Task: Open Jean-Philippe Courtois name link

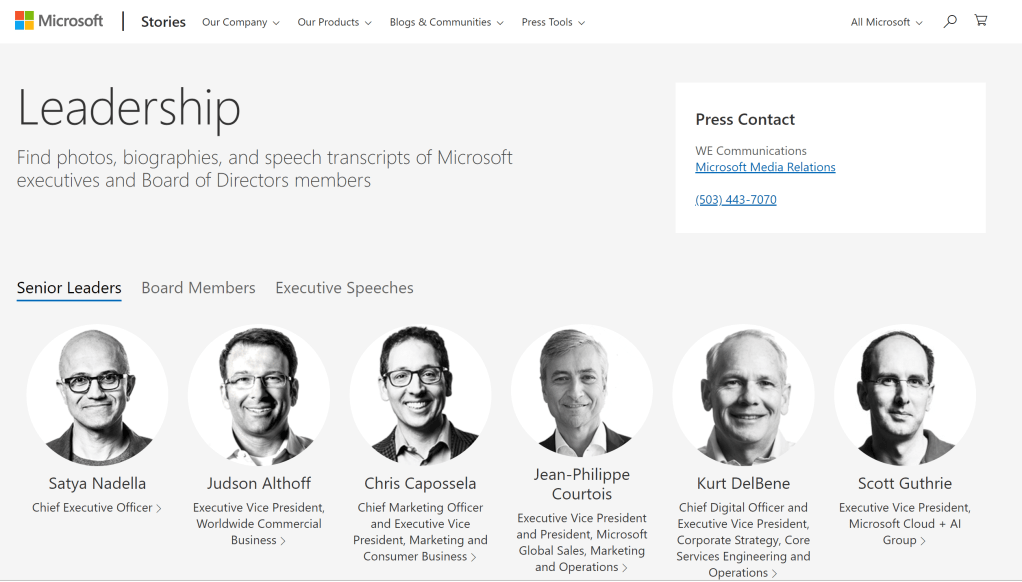Action: coord(582,484)
